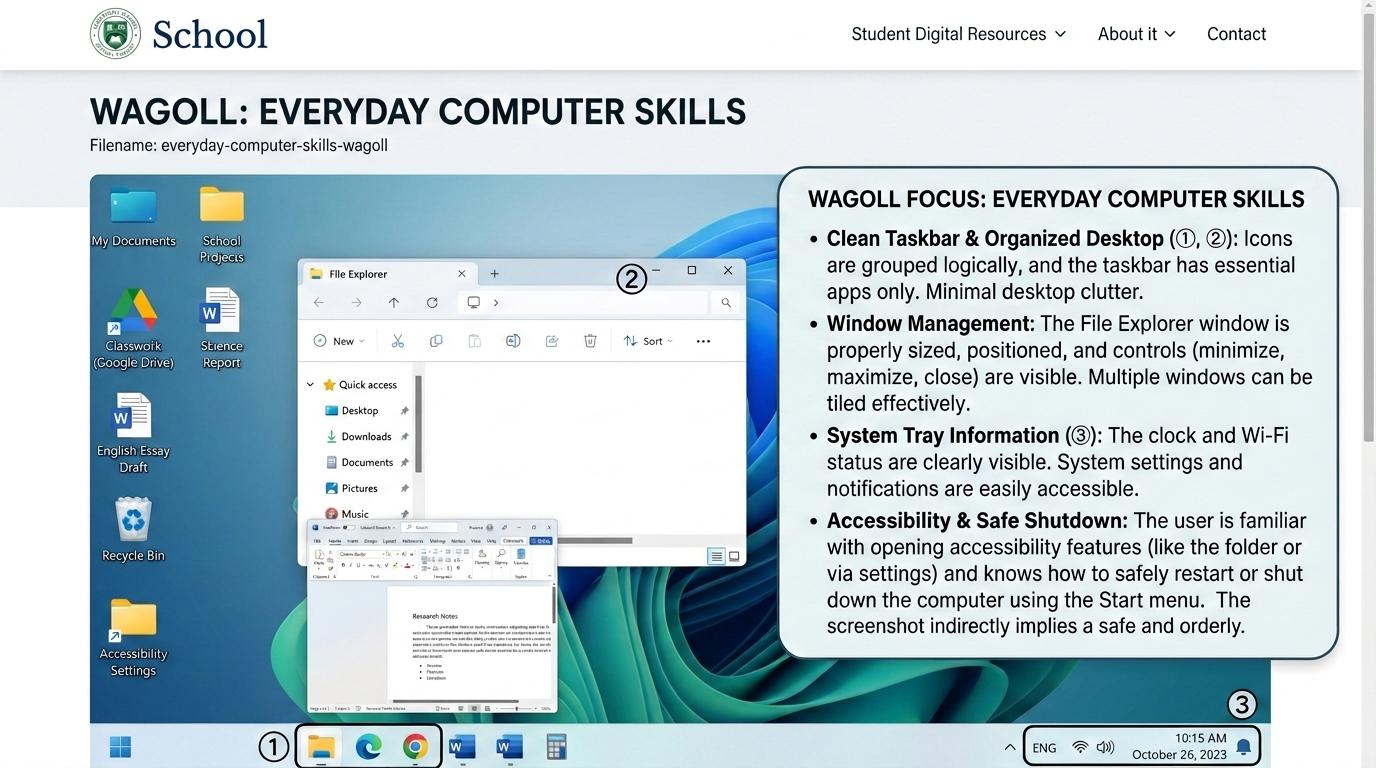Go up one folder level in File Explorer

[x=394, y=303]
